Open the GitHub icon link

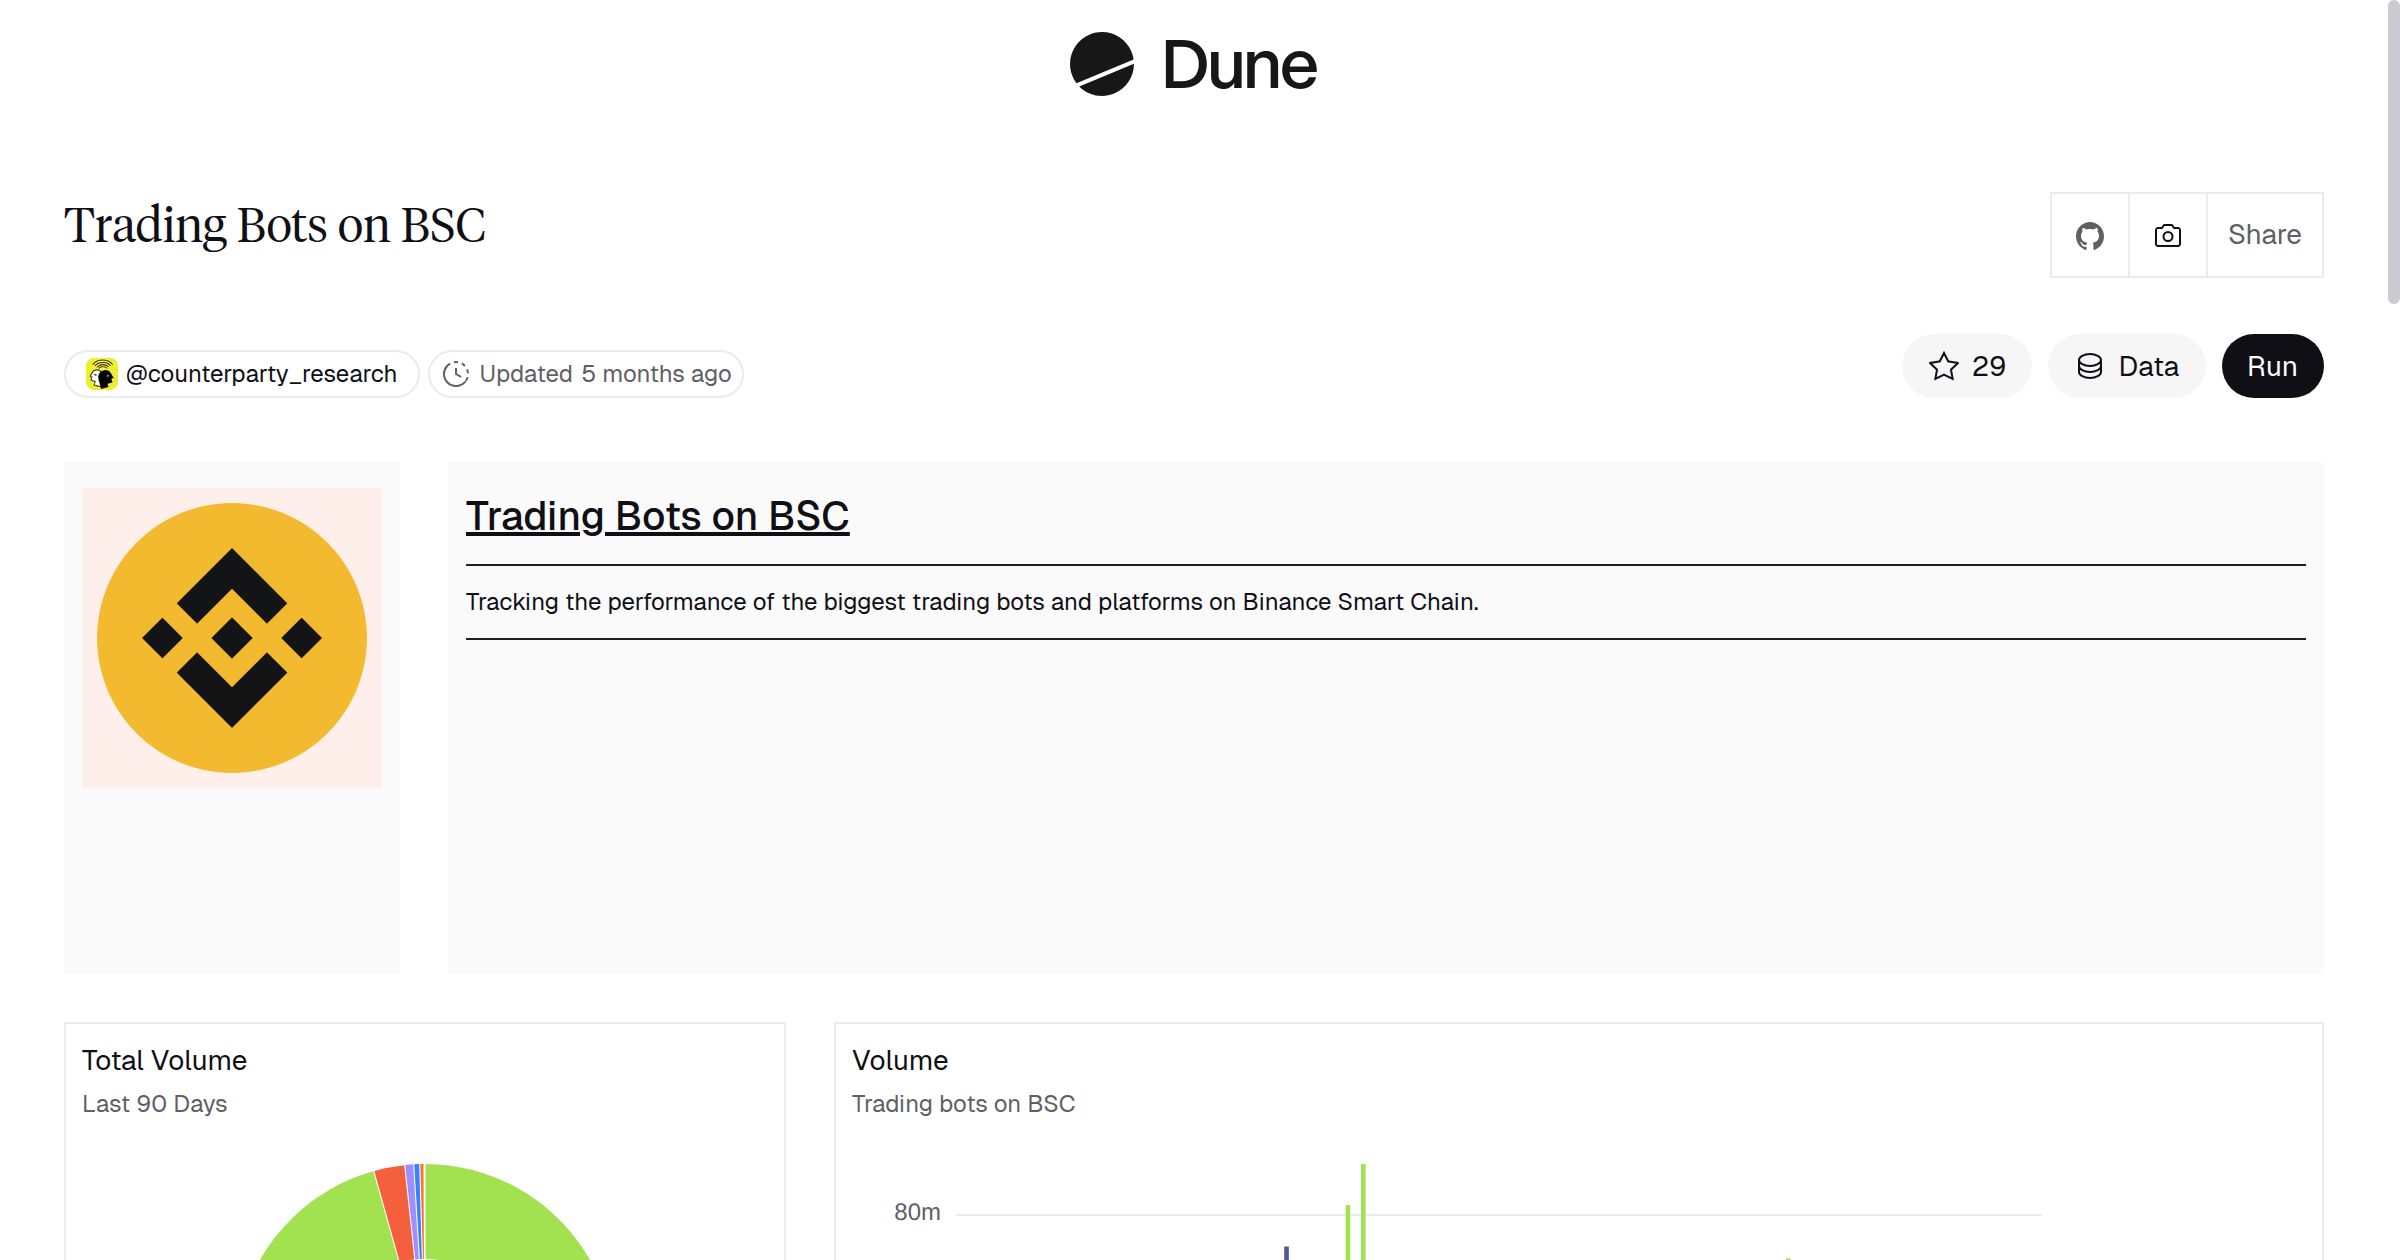2089,234
